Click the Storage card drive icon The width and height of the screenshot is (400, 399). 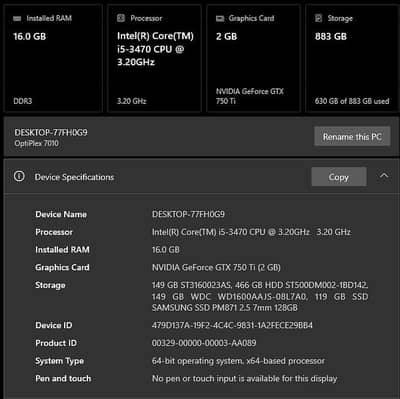(x=319, y=18)
